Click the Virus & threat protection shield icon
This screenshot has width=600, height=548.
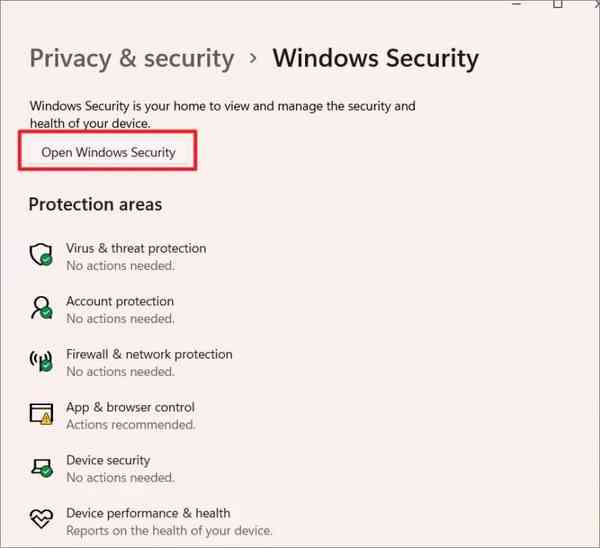point(41,255)
